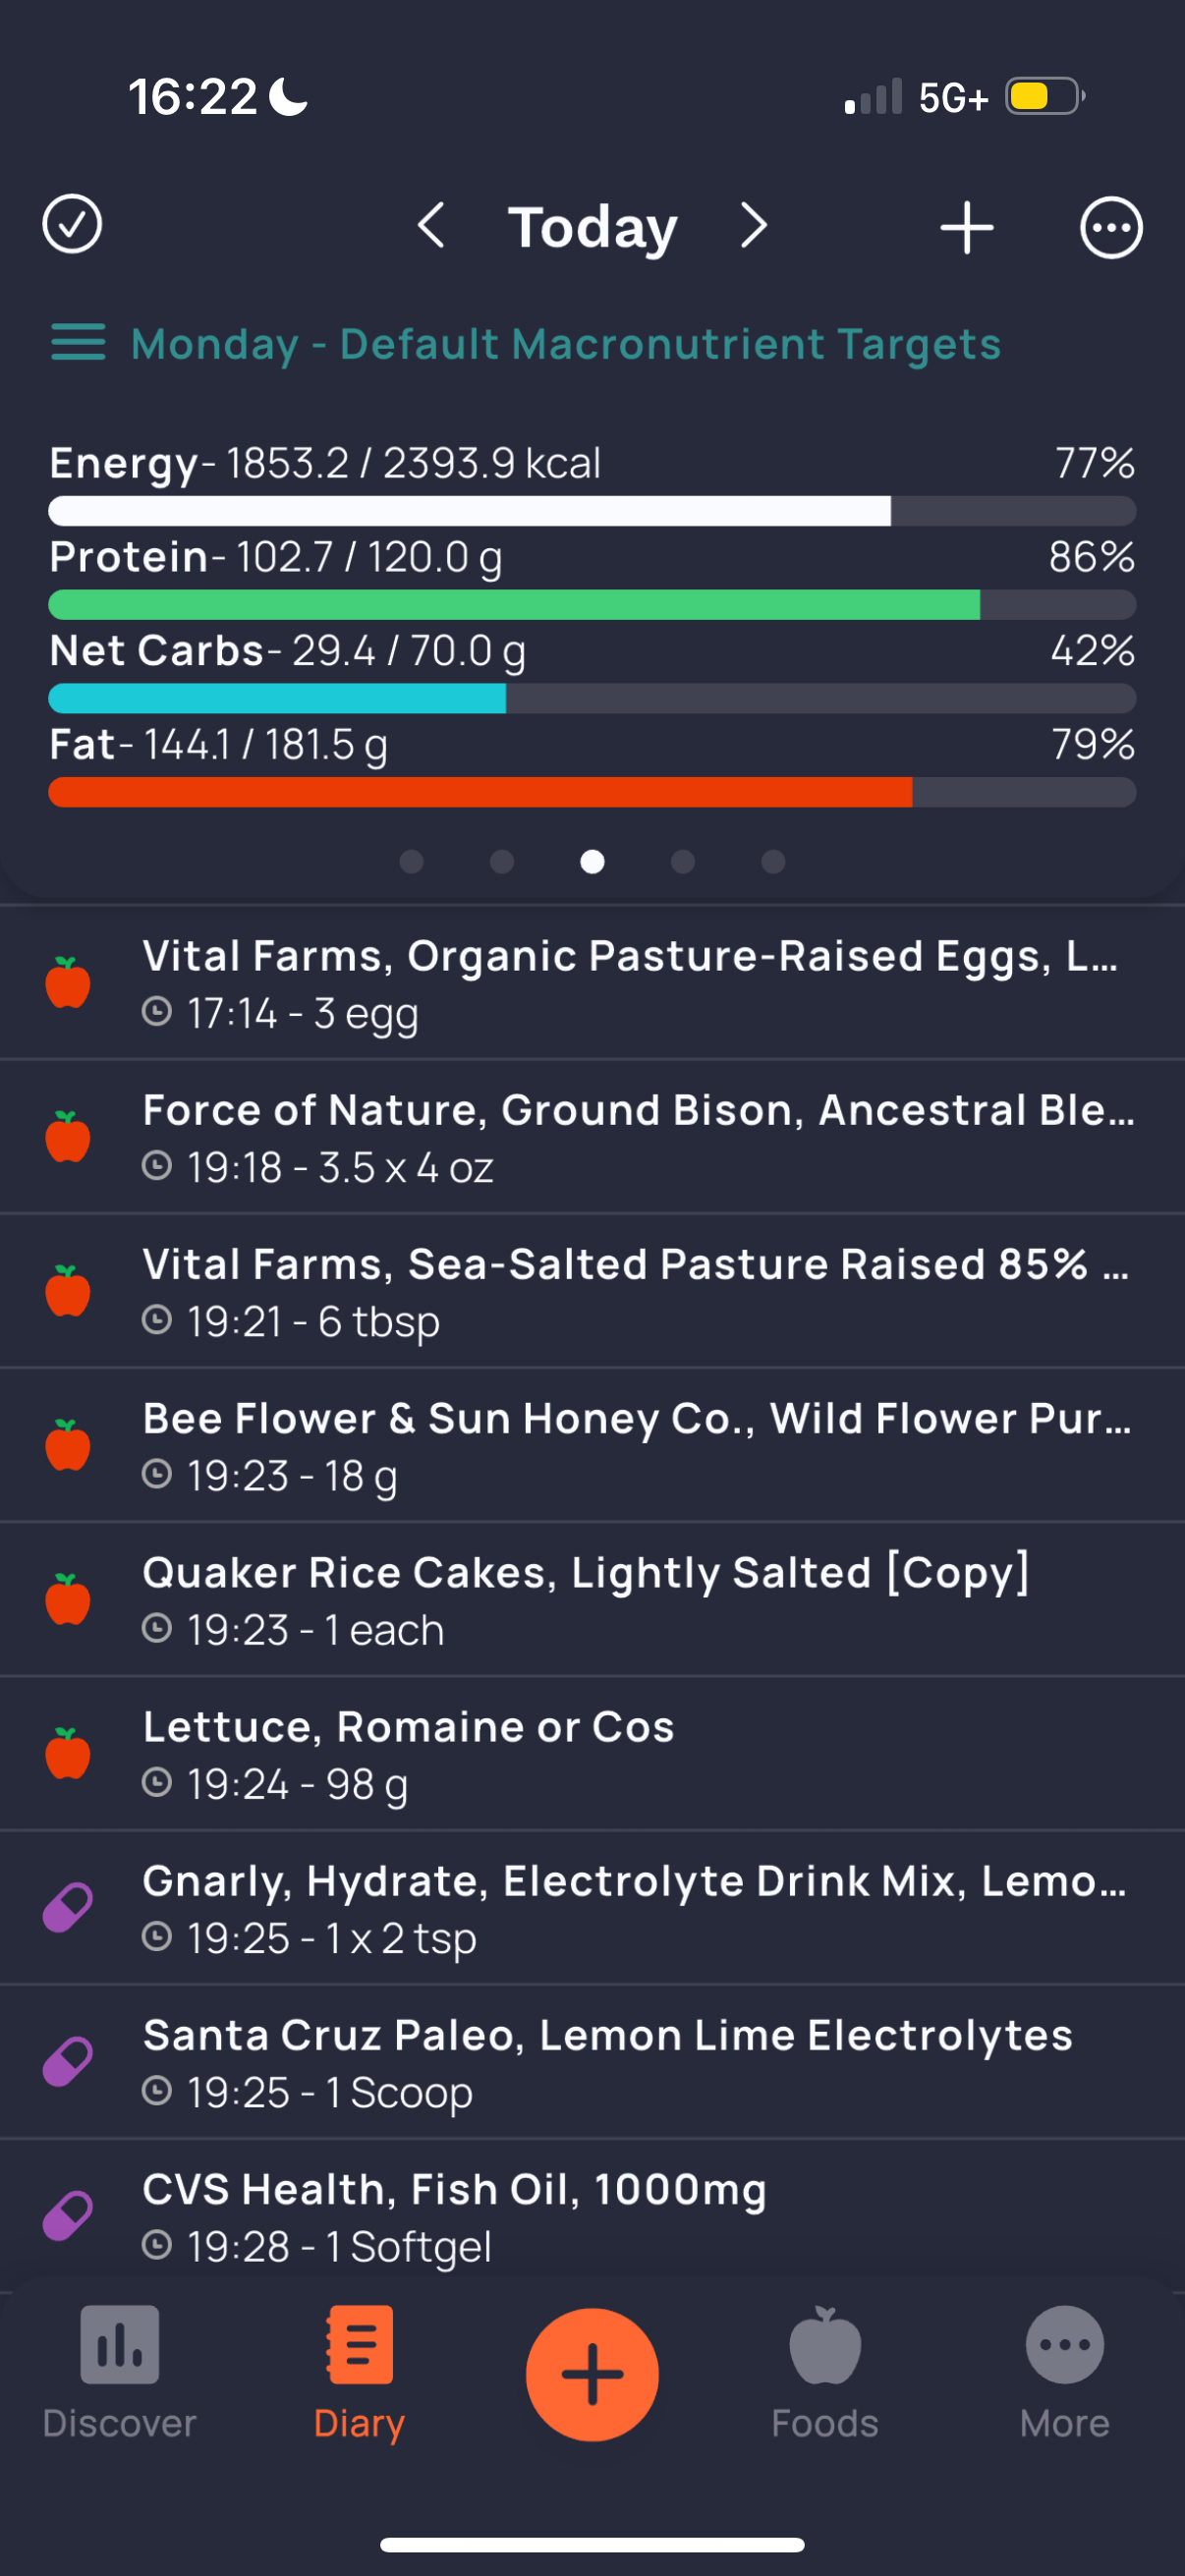Tap Monday - Default Macronutrient Targets link
The width and height of the screenshot is (1185, 2576).
[566, 344]
